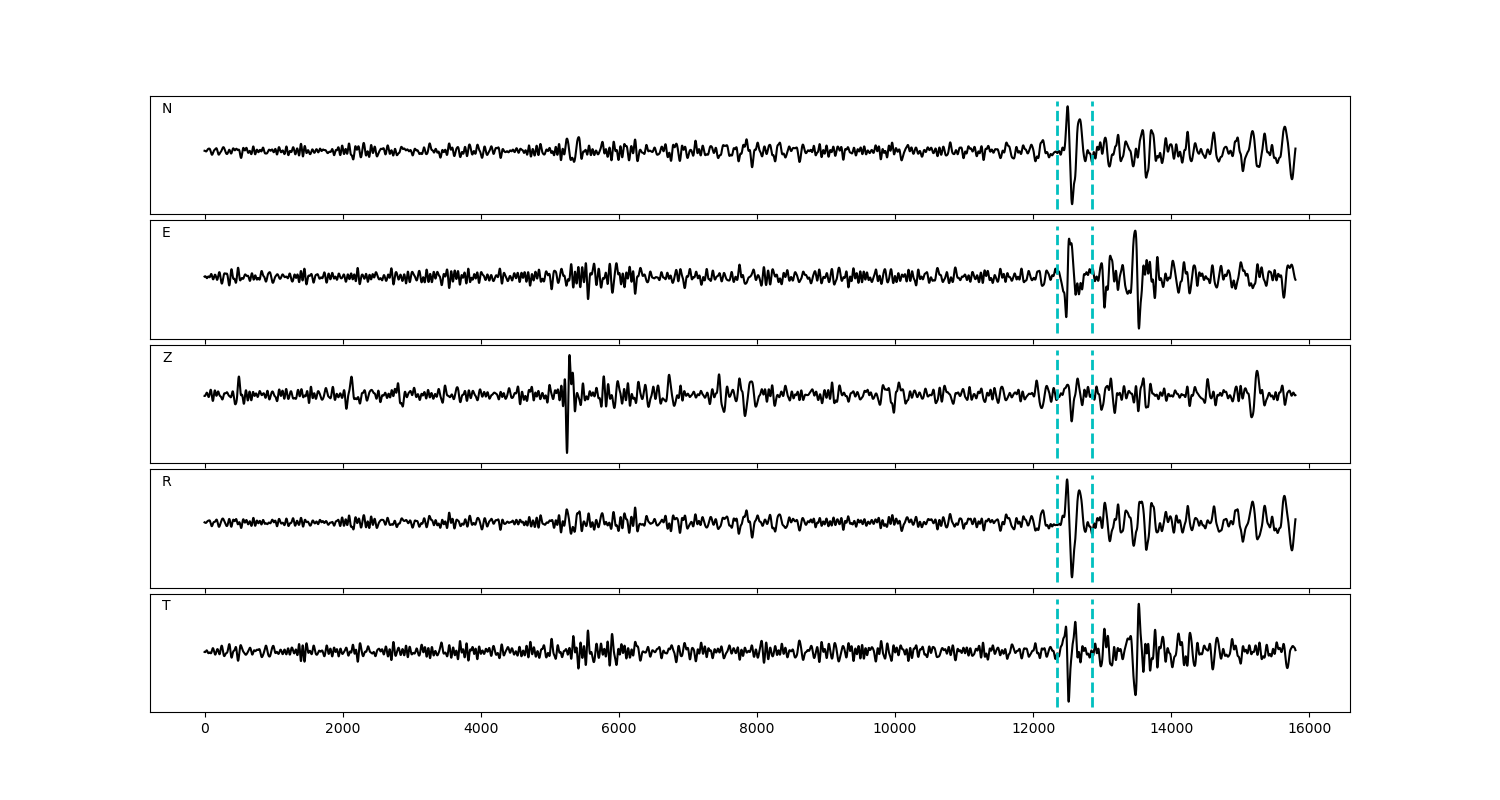
Task: Click the x-axis tick label 6000
Action: pyautogui.click(x=619, y=729)
